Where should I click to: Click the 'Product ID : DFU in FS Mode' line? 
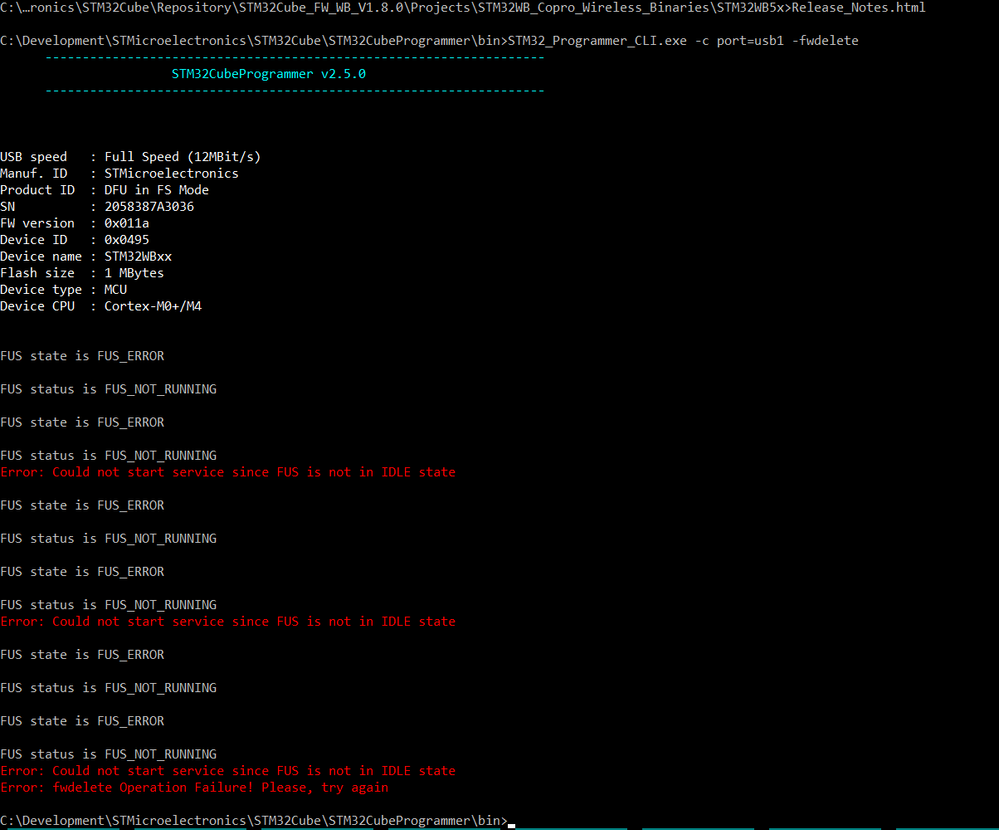point(104,190)
